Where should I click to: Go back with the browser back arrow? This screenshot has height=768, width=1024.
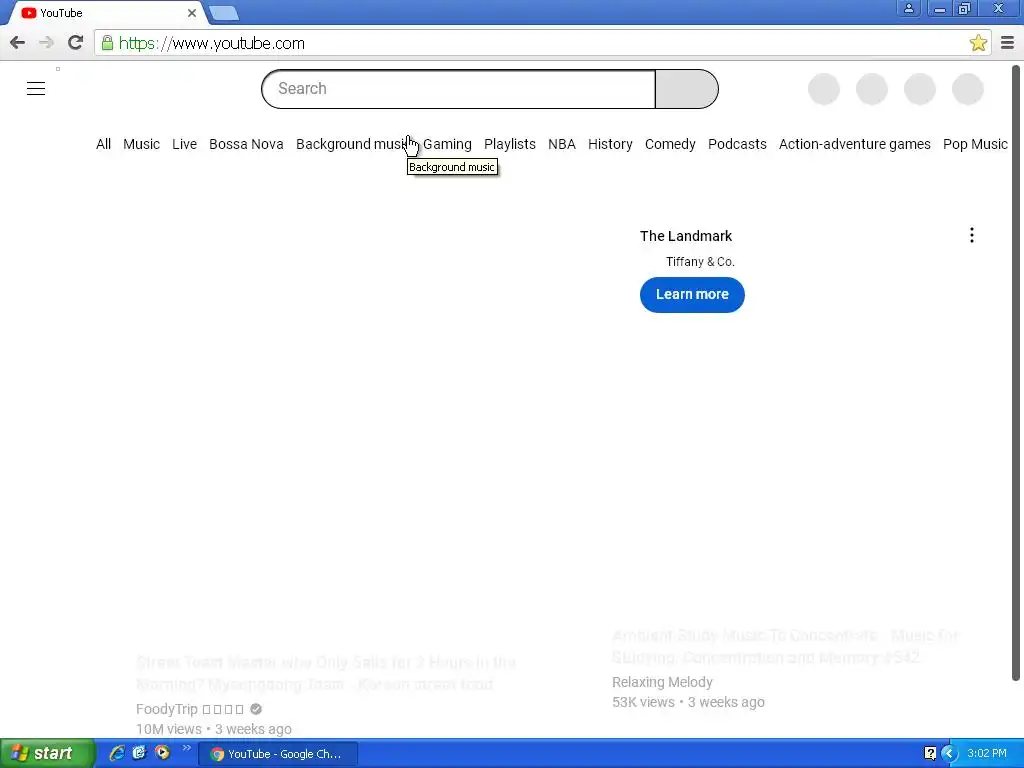click(18, 43)
